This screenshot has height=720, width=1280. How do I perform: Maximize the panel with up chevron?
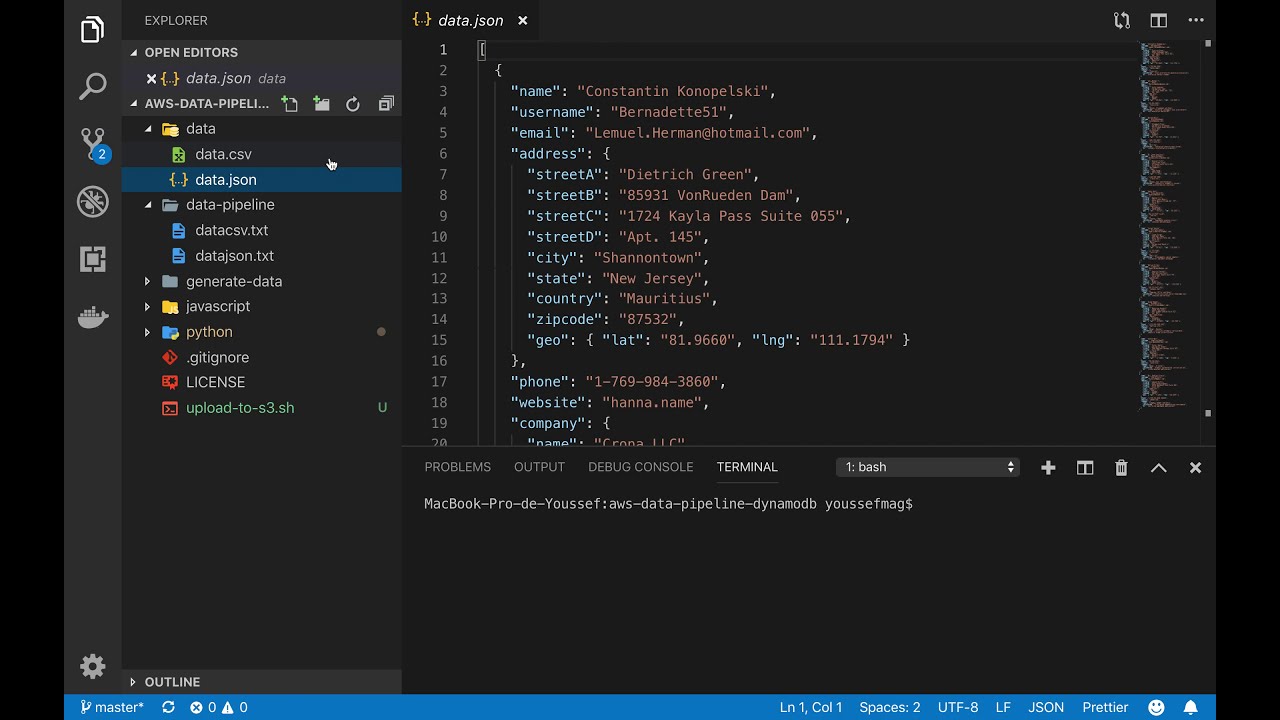(1159, 467)
